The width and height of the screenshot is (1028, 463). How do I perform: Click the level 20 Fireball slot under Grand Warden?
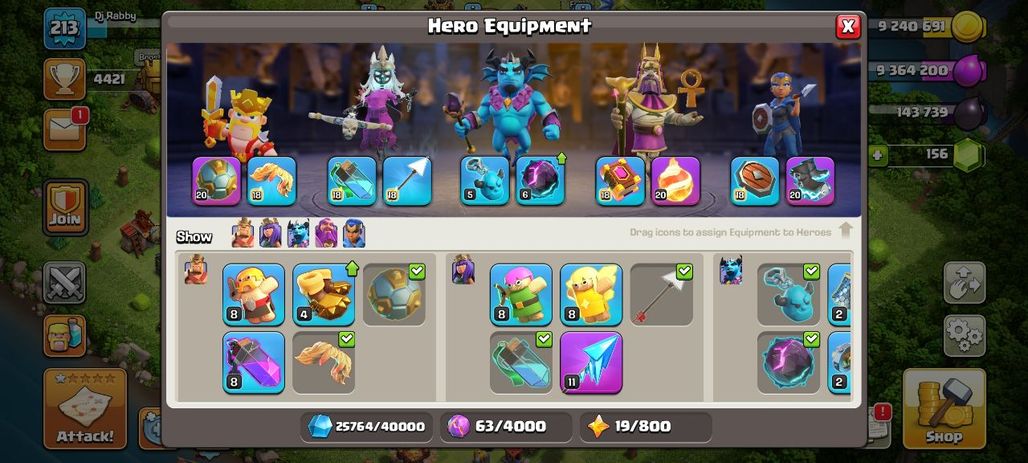coord(676,181)
